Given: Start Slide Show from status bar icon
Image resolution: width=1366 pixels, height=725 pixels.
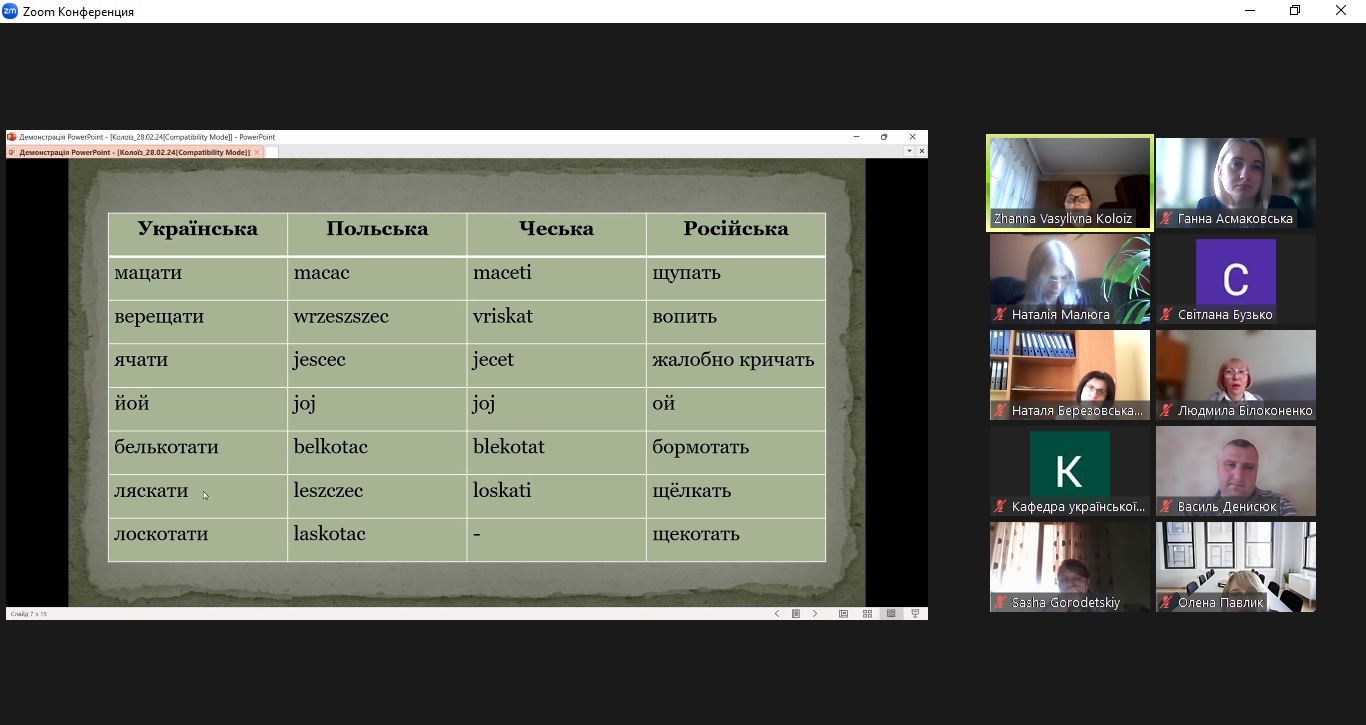Looking at the screenshot, I should [914, 614].
